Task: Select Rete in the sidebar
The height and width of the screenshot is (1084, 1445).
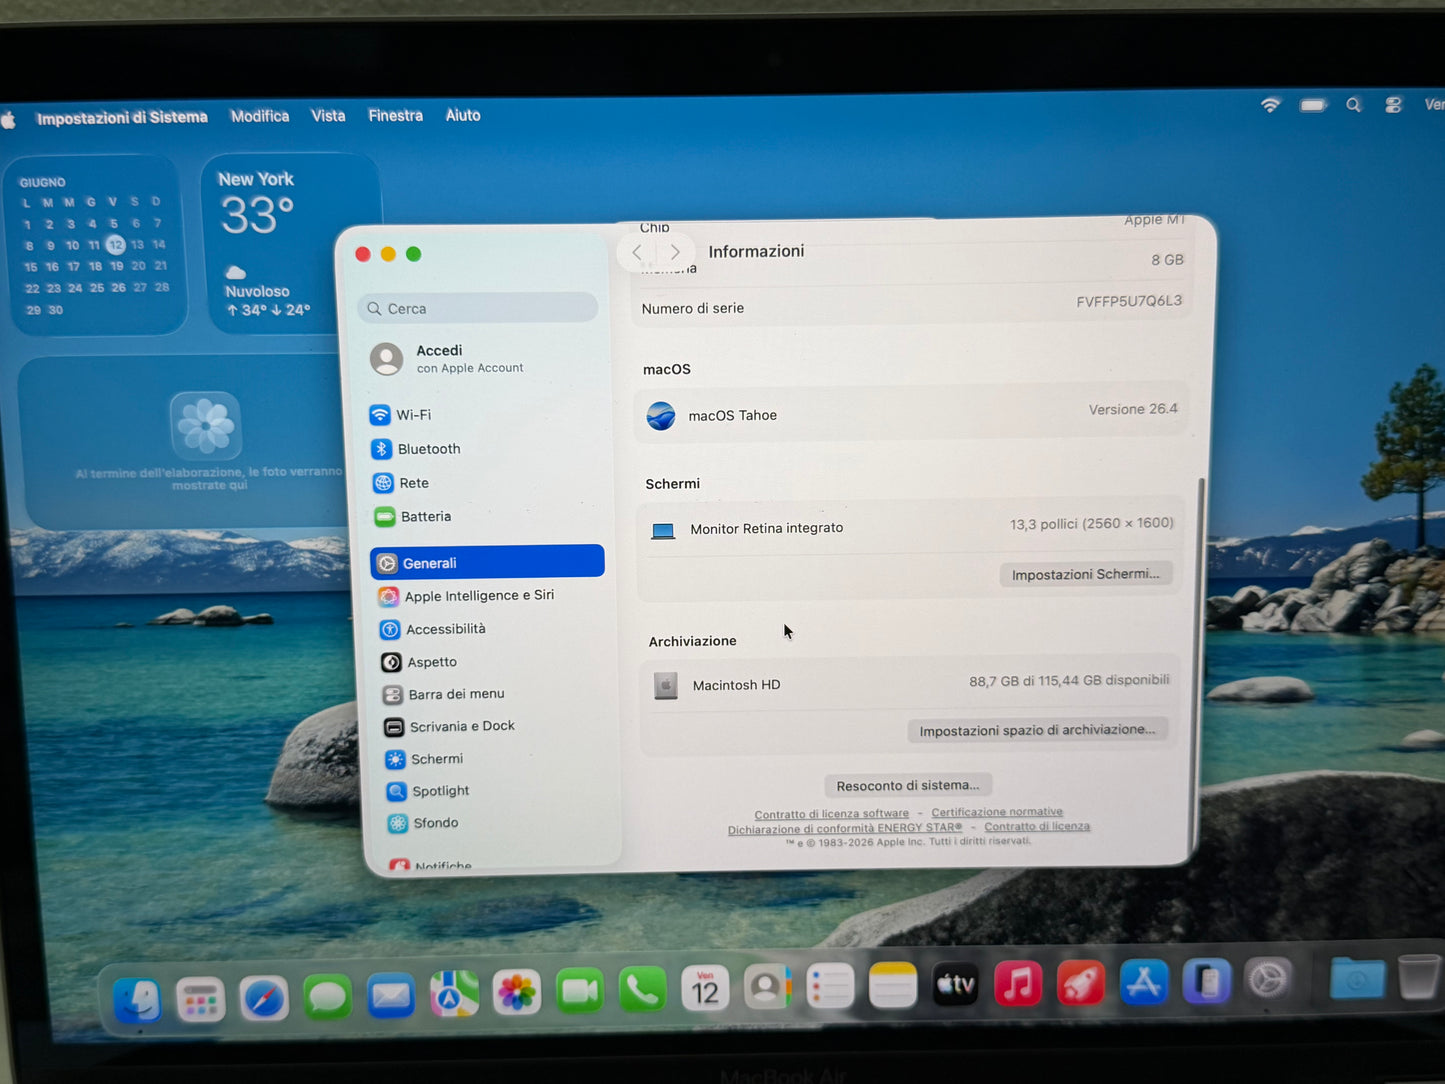Action: click(x=401, y=483)
